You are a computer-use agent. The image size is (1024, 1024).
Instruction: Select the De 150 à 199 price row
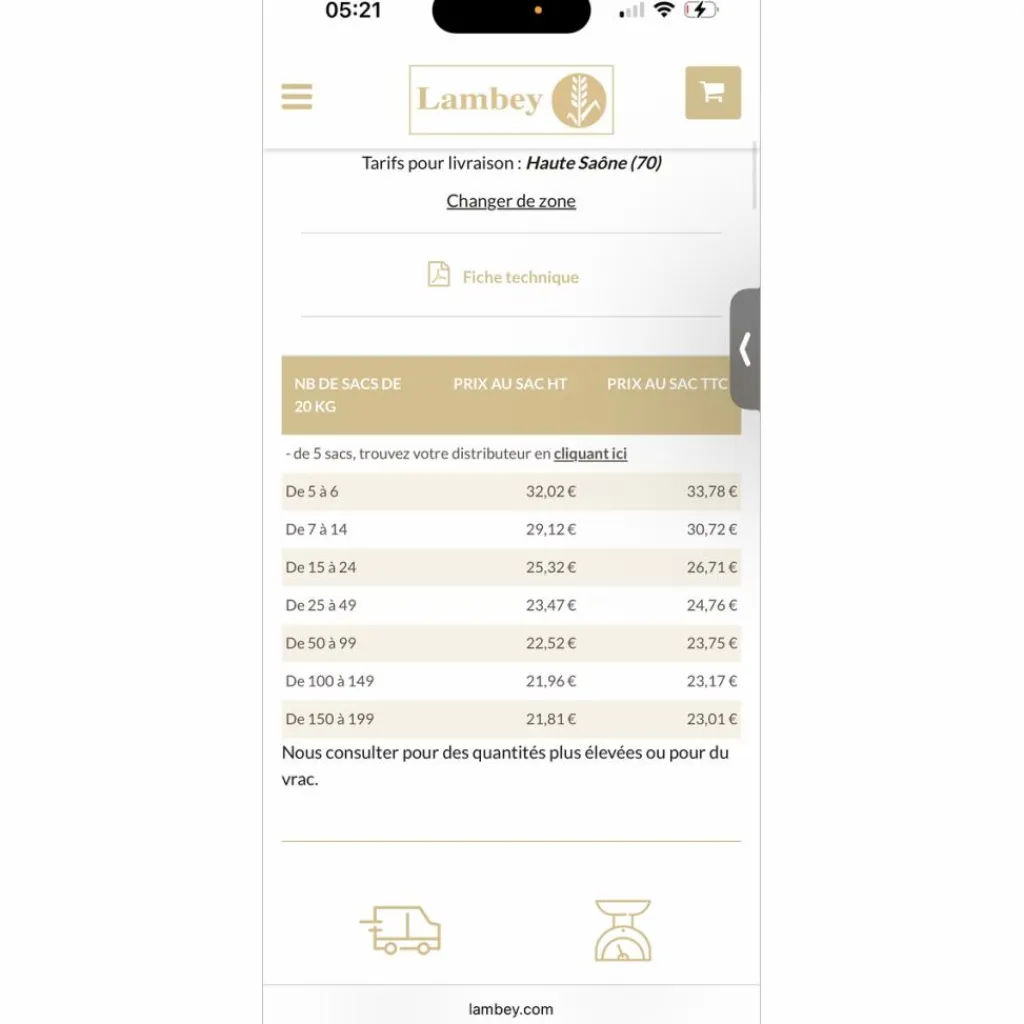(511, 718)
